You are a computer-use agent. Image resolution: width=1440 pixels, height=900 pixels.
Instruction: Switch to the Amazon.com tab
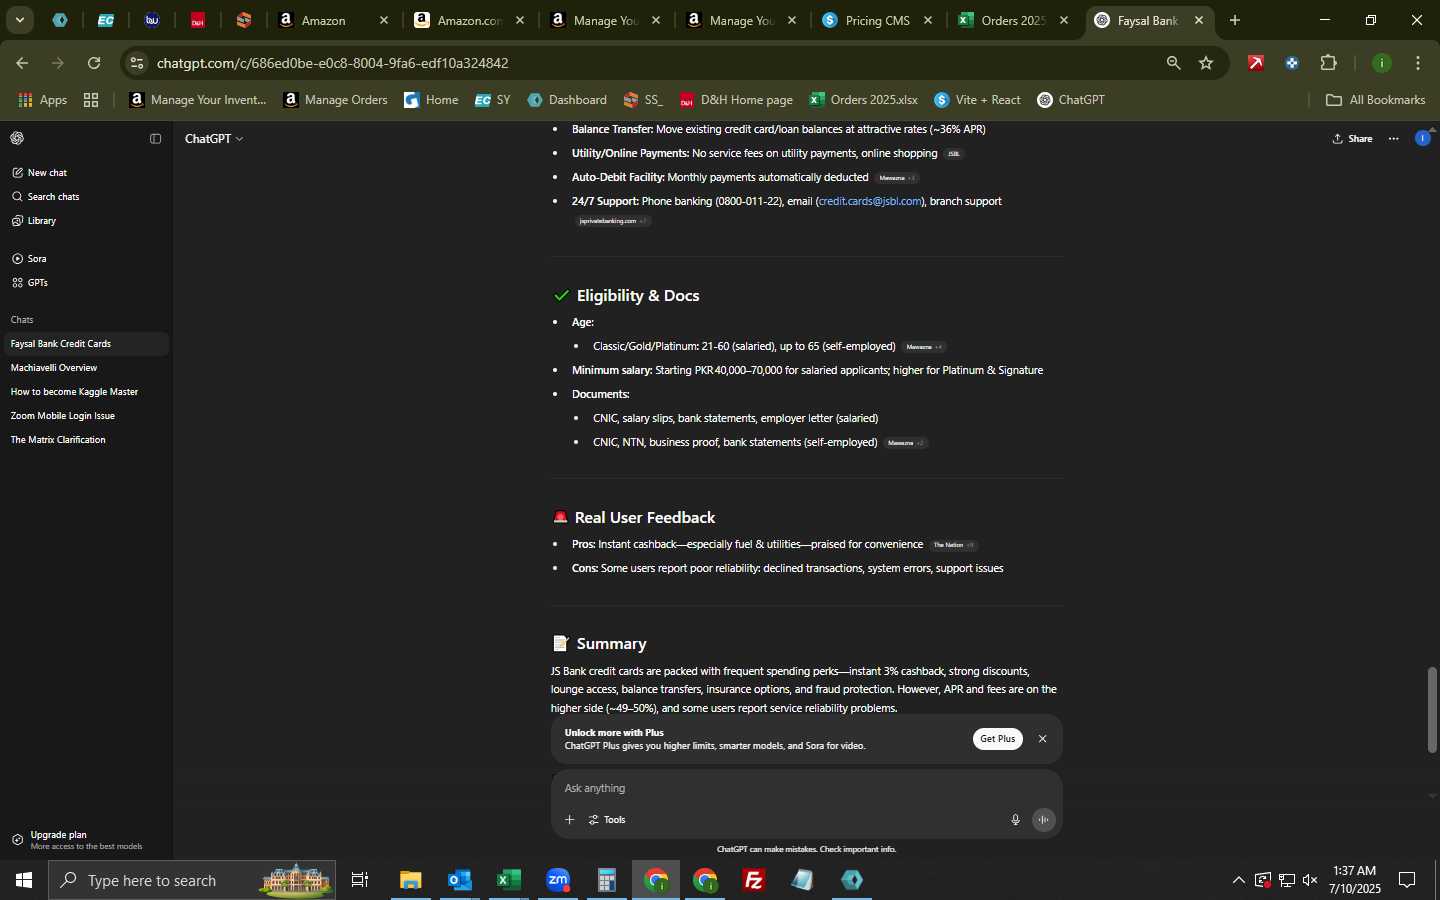468,20
